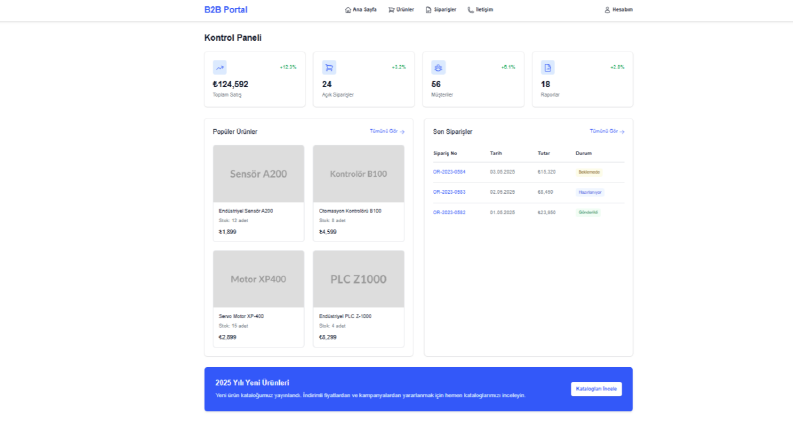The image size is (793, 446).
Task: Click the B2B Portal logo
Action: pos(226,10)
